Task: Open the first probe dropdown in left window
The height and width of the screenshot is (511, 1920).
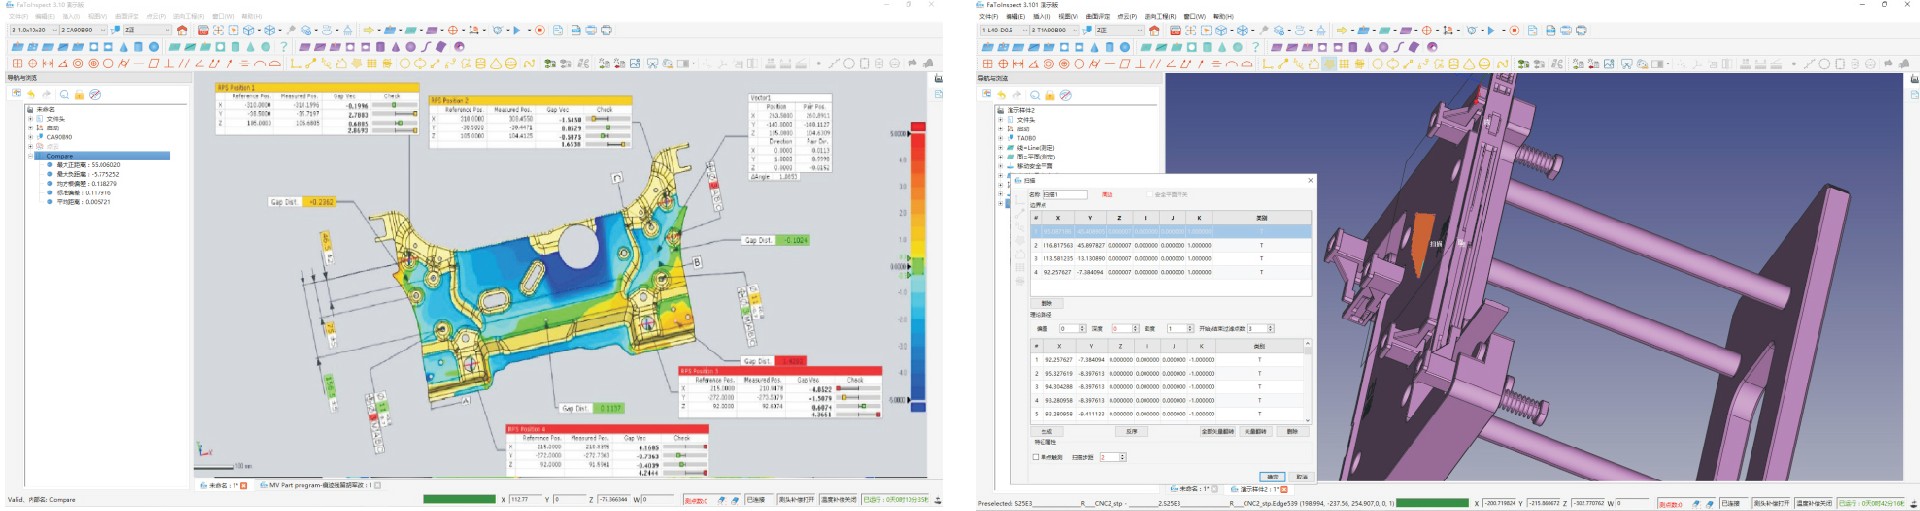Action: pos(35,30)
